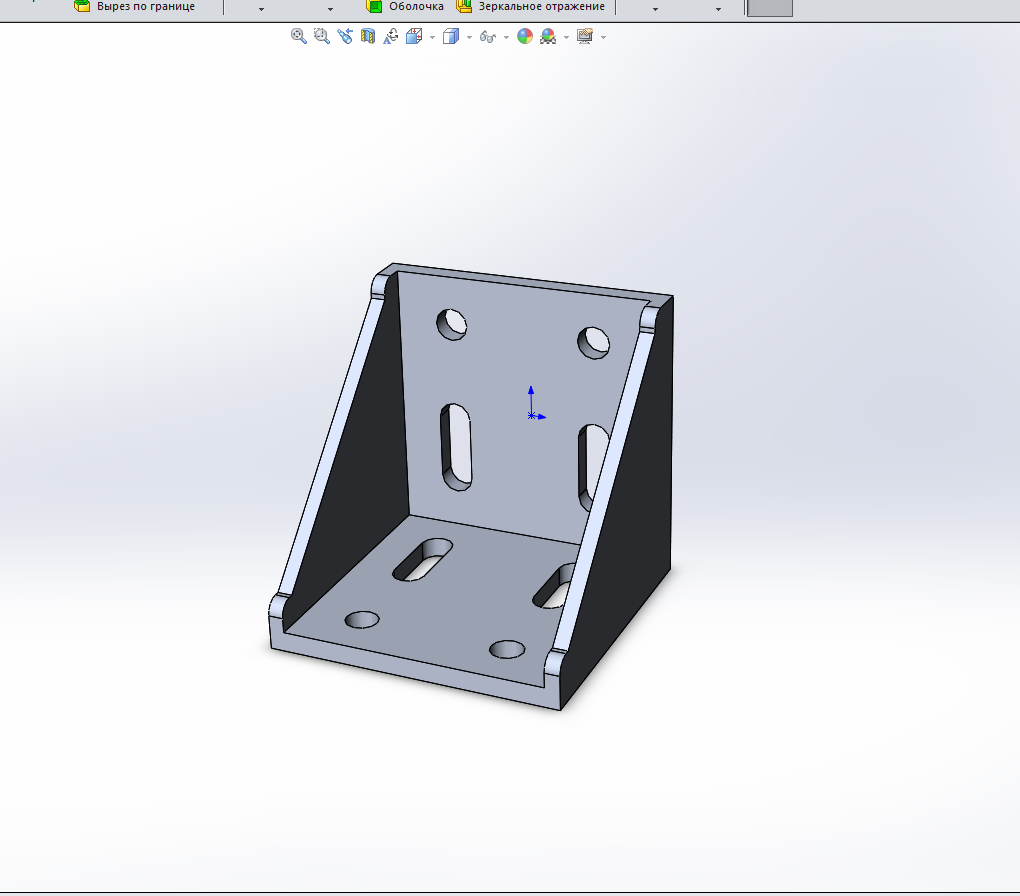Expand the Display Style dropdown arrow
Screen dimensions: 1020x896
point(469,38)
